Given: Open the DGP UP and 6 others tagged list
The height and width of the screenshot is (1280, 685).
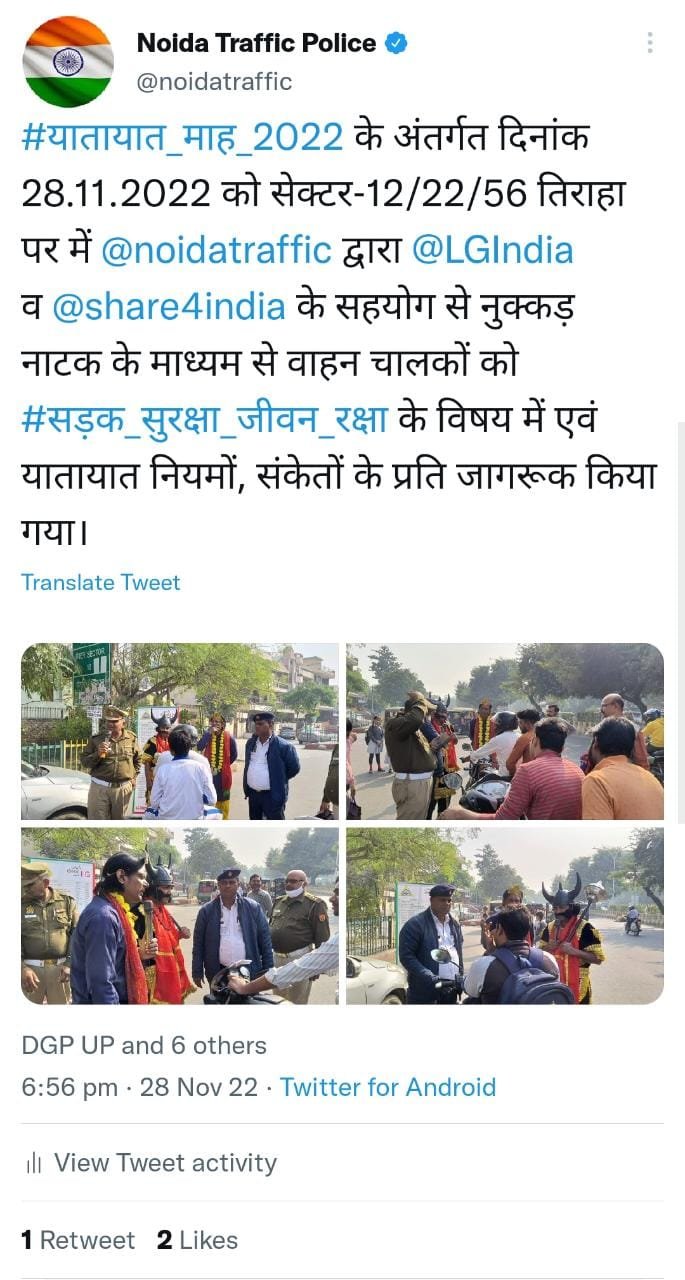Looking at the screenshot, I should click(x=144, y=1046).
